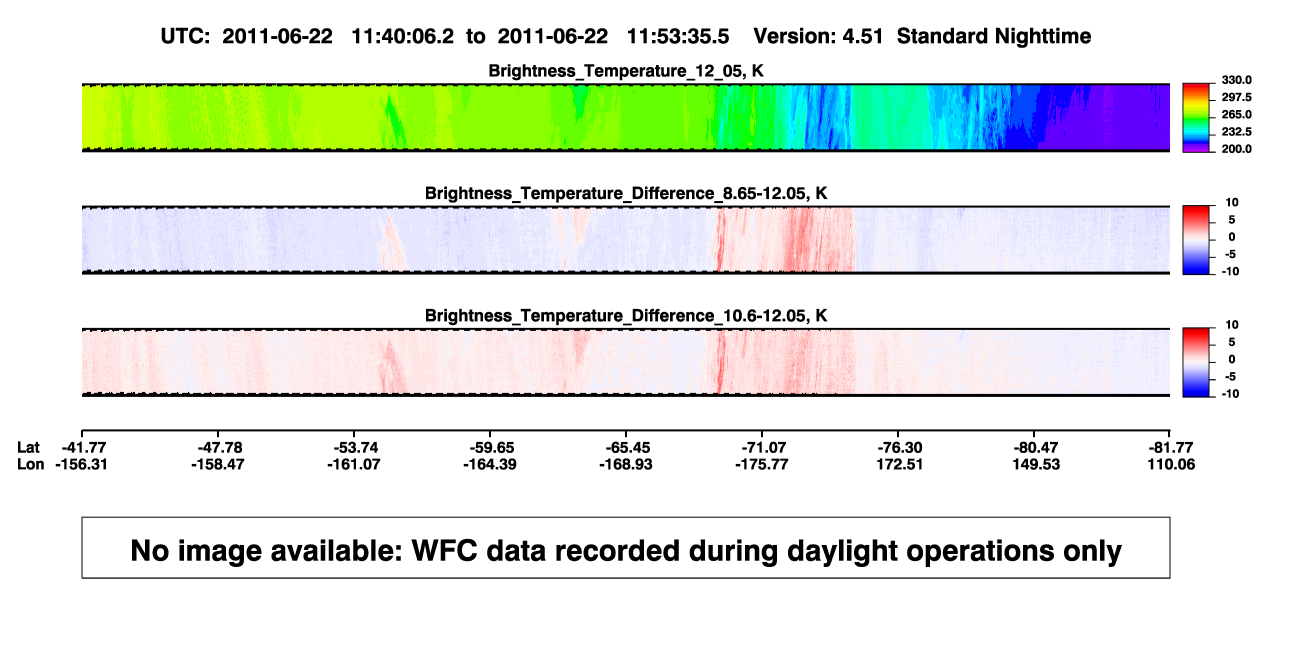Click the latitude value -71.07
1300x667 pixels.
pos(762,447)
